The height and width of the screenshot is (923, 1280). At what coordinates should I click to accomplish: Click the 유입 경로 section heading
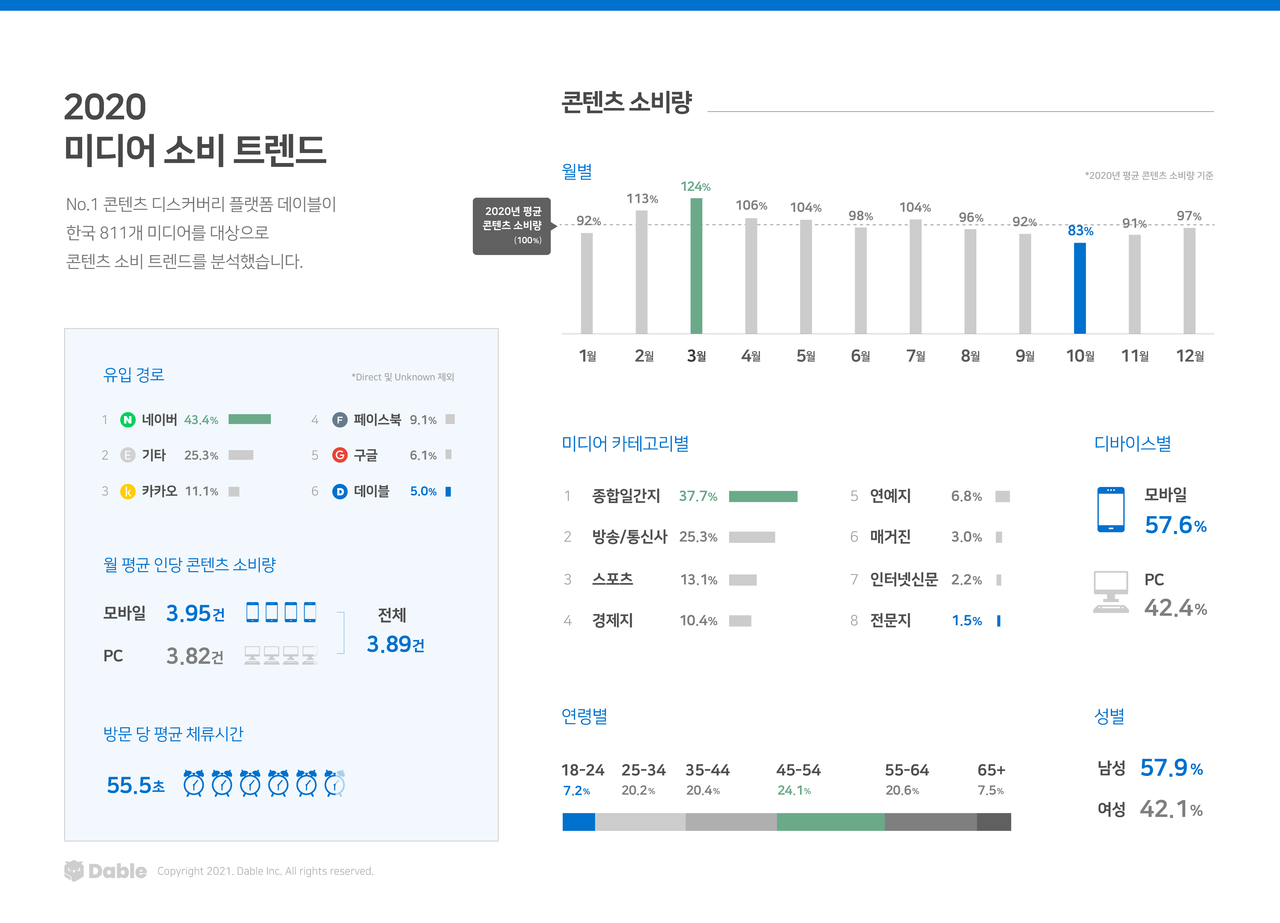point(134,375)
